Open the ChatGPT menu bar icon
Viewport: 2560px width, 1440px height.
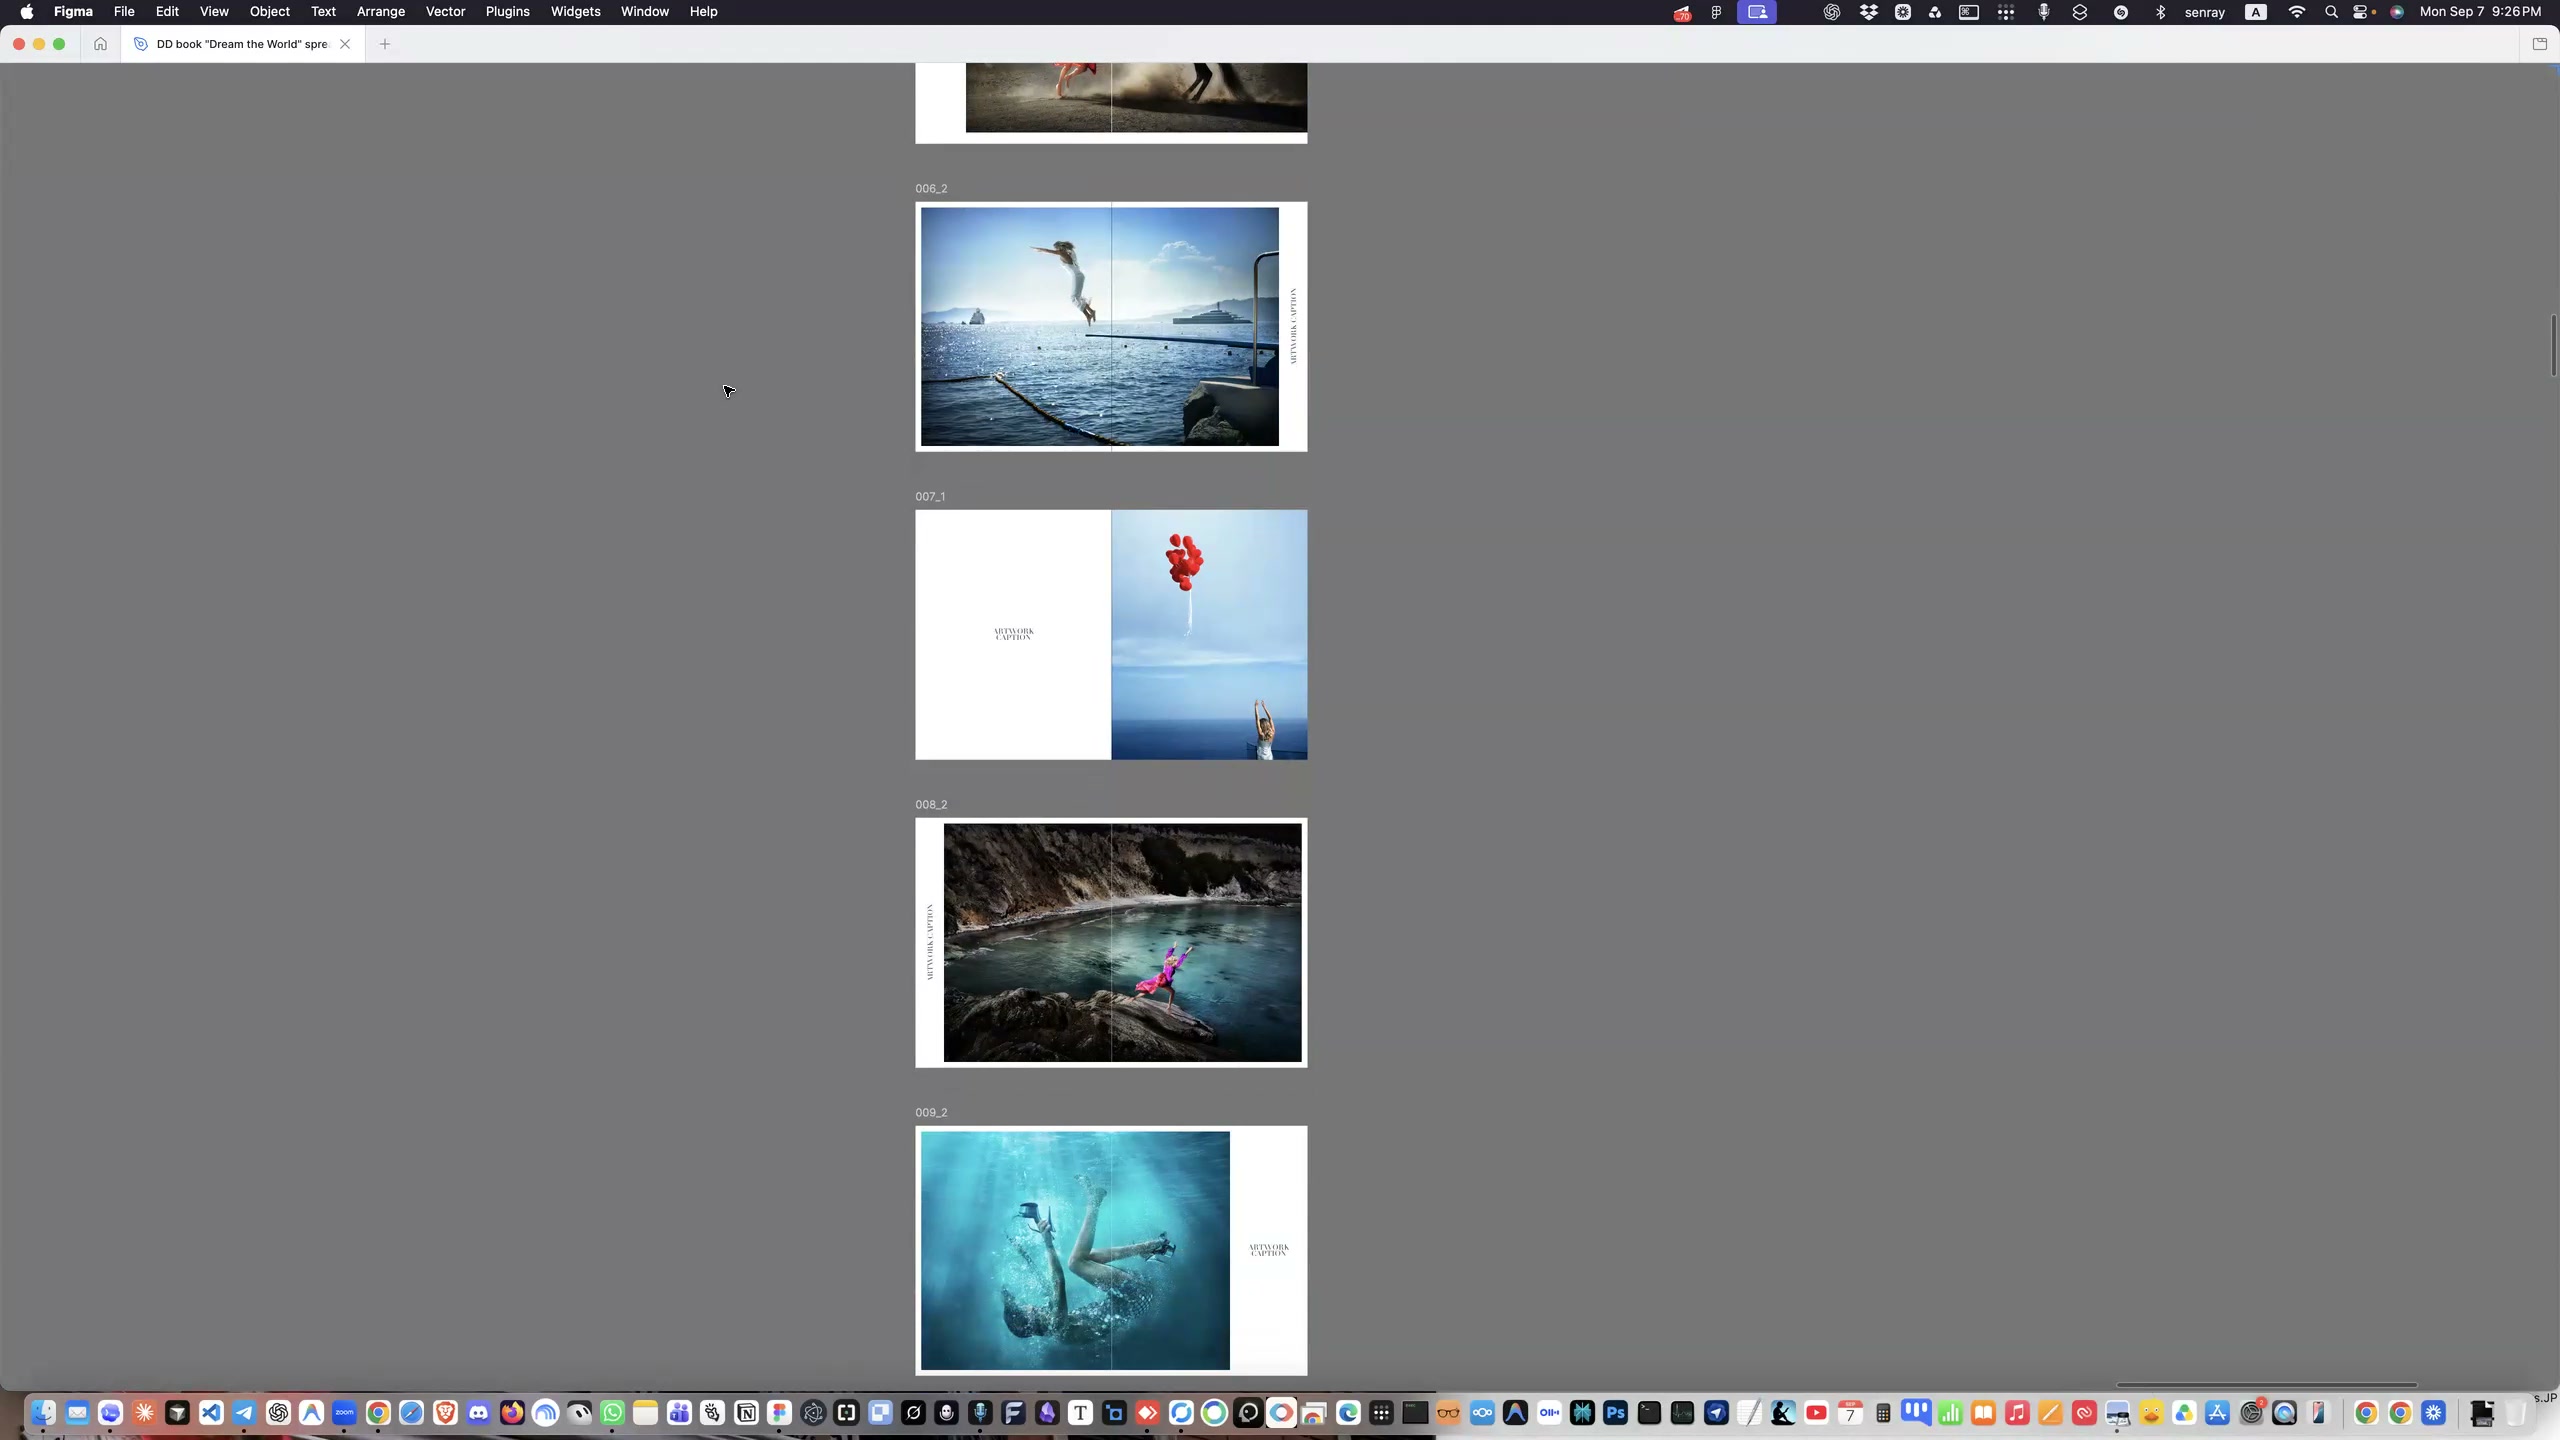(x=1831, y=12)
